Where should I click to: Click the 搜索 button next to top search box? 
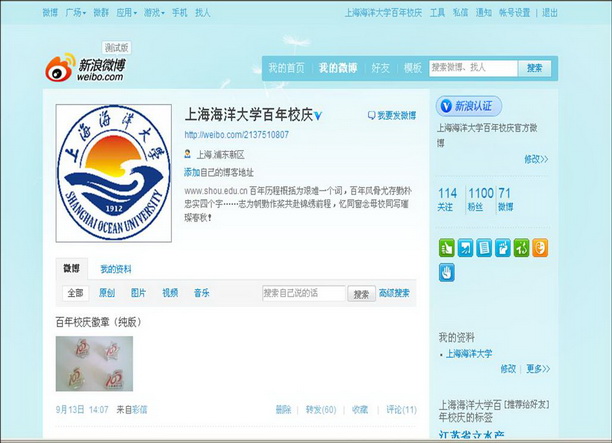534,68
